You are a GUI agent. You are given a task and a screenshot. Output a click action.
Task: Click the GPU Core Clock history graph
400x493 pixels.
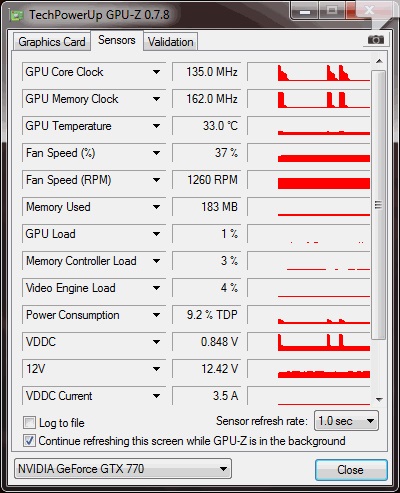(x=309, y=72)
